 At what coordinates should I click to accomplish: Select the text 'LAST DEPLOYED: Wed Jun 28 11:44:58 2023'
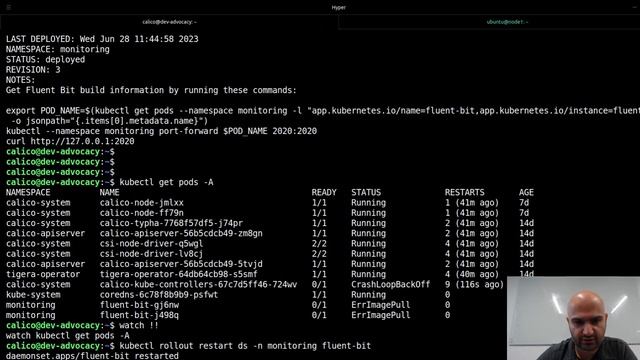[102, 39]
